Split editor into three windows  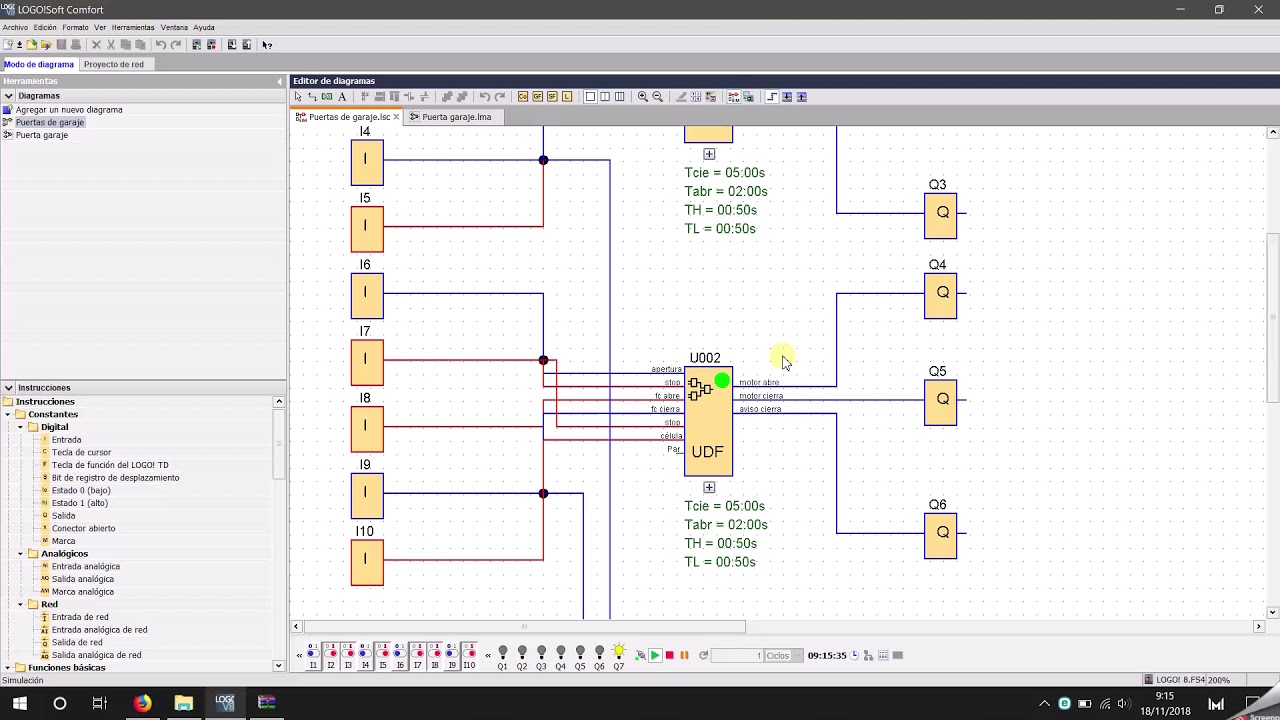point(620,97)
